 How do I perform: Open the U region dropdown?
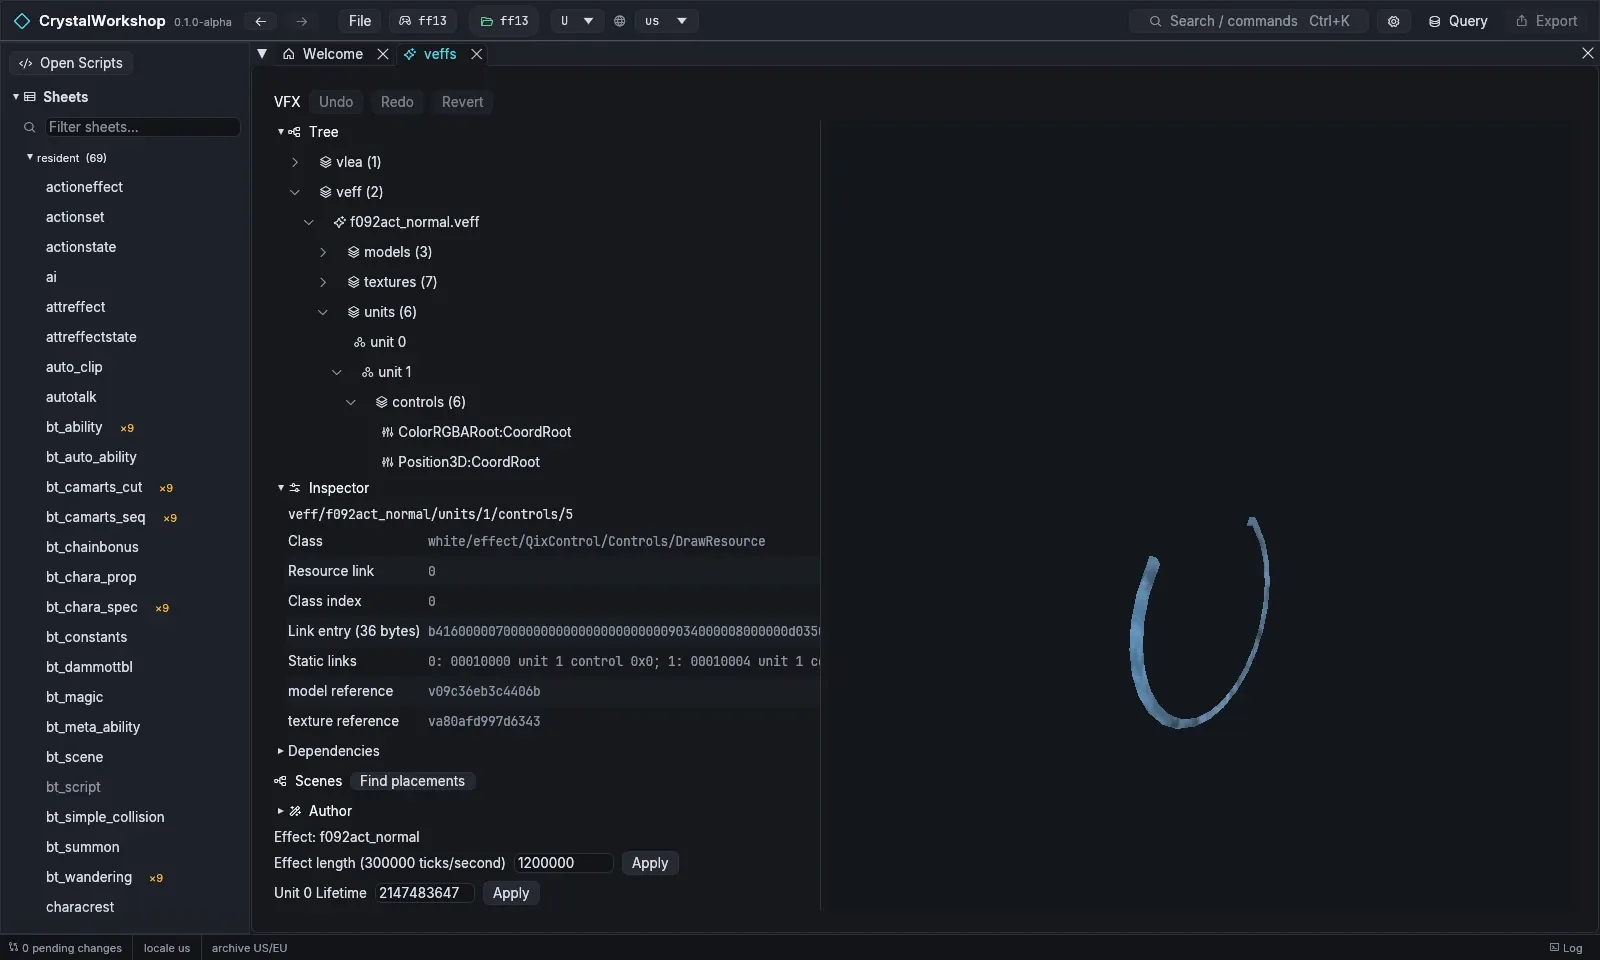click(x=577, y=21)
